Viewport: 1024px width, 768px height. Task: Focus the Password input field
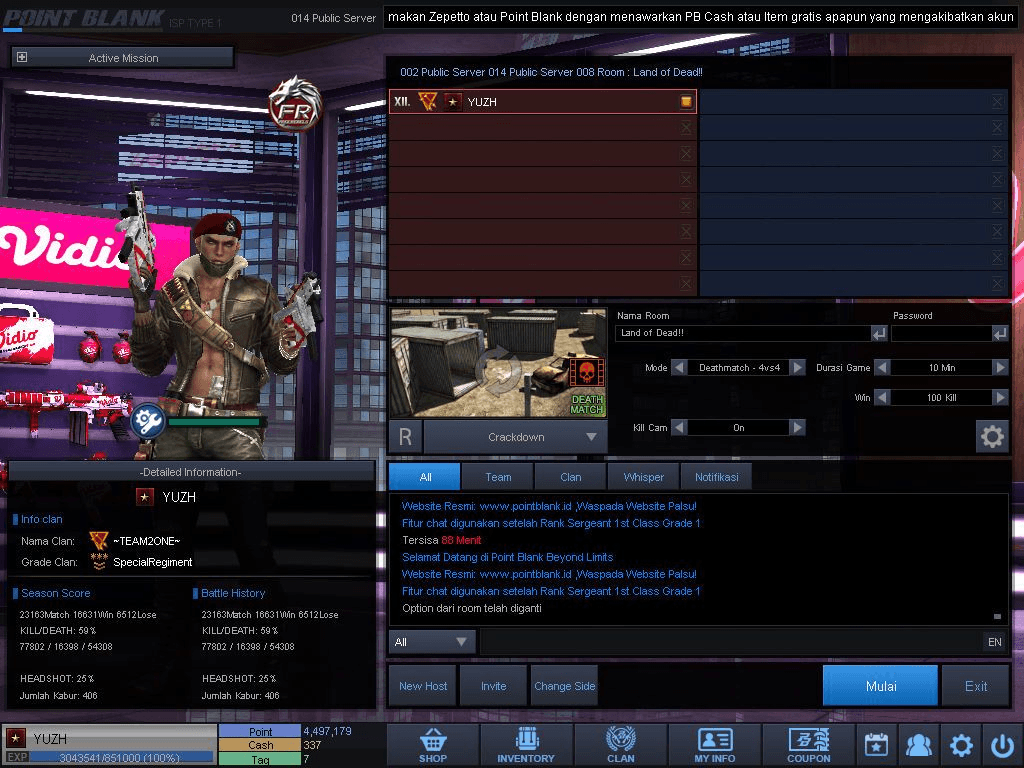click(x=942, y=333)
